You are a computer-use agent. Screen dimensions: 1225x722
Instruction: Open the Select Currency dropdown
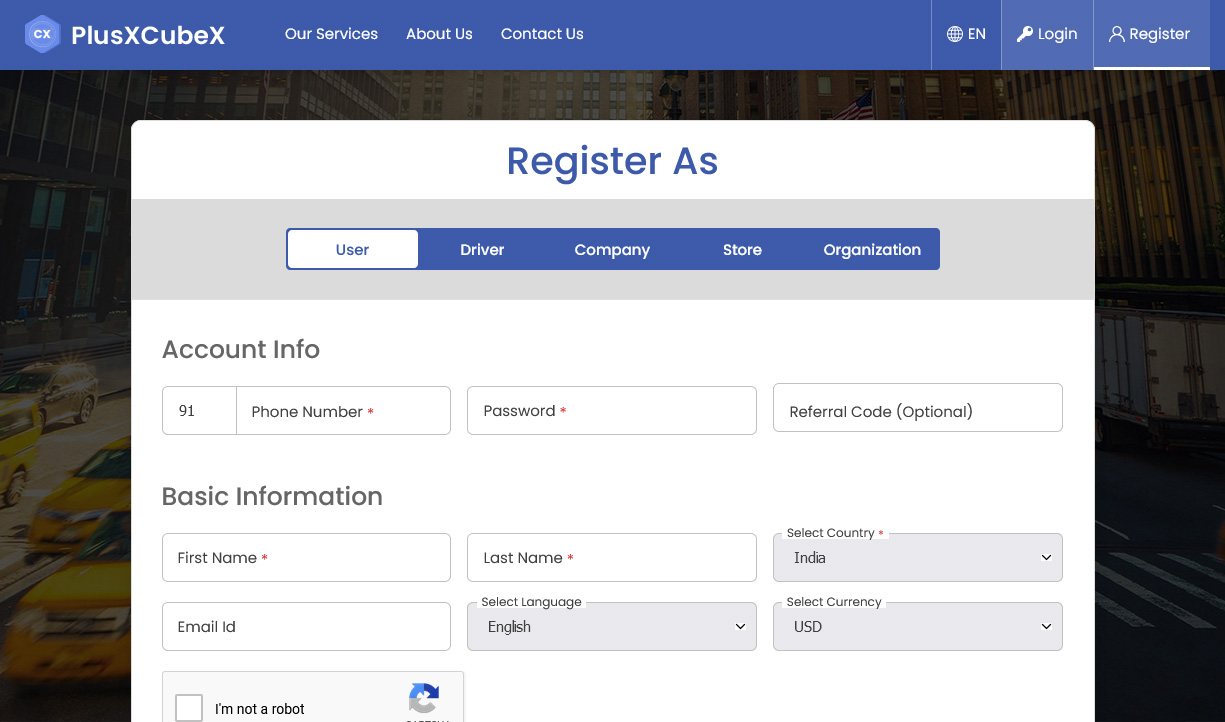pyautogui.click(x=918, y=627)
